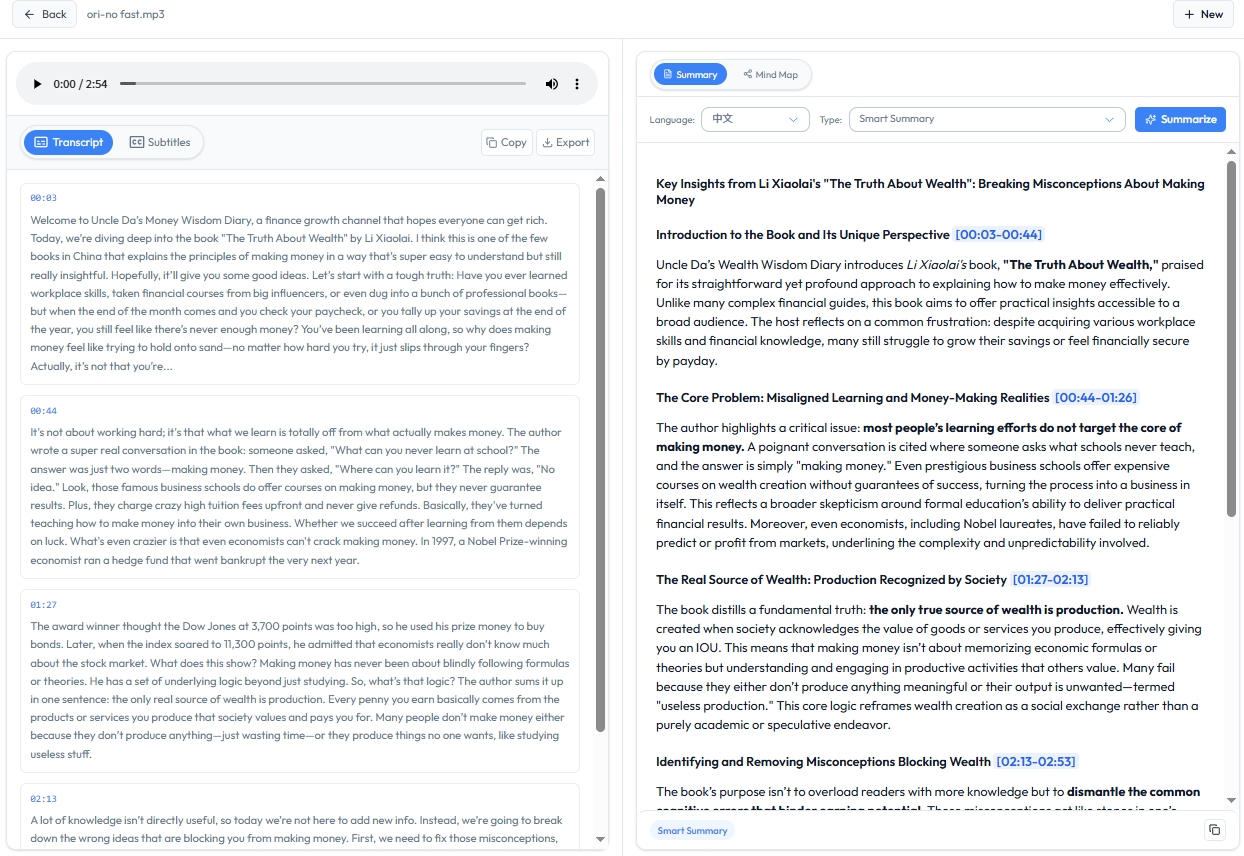The width and height of the screenshot is (1244, 856).
Task: Click summary timestamp link [00:03-00:44]
Action: tap(998, 235)
